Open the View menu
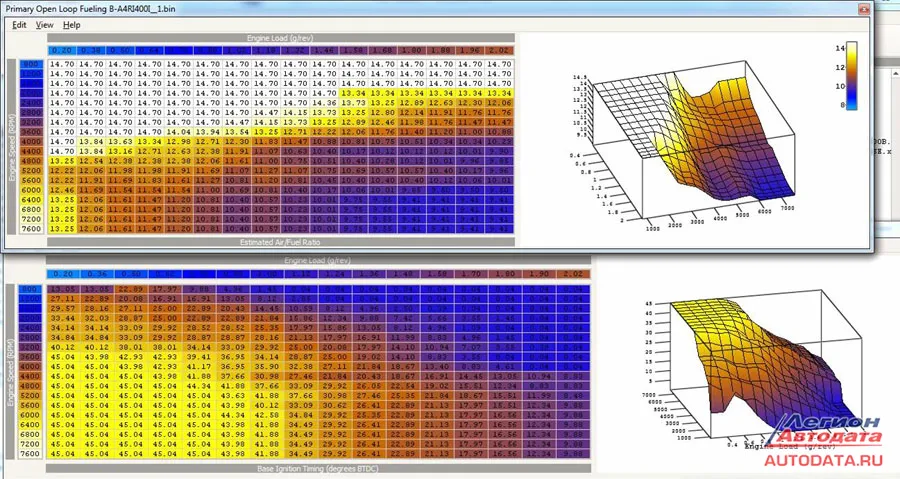The image size is (900, 479). tap(44, 25)
